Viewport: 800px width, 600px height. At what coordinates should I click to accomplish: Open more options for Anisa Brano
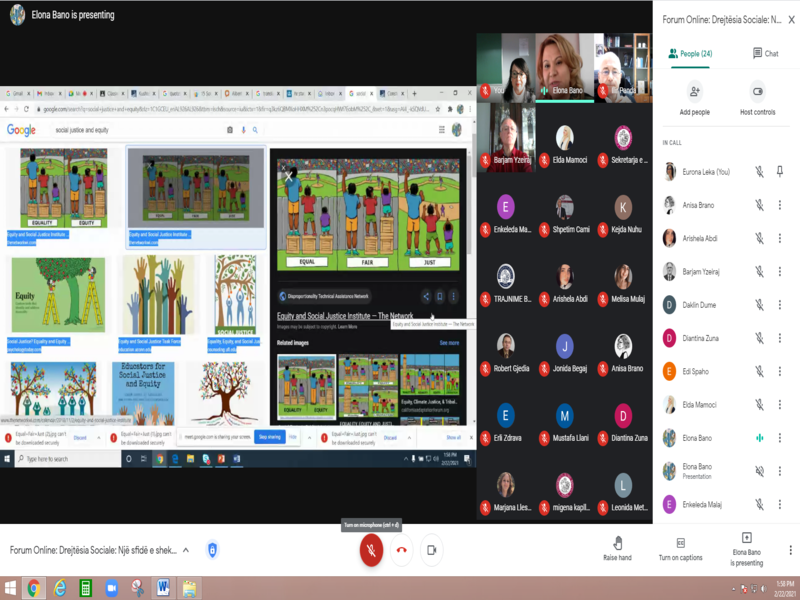click(x=780, y=205)
